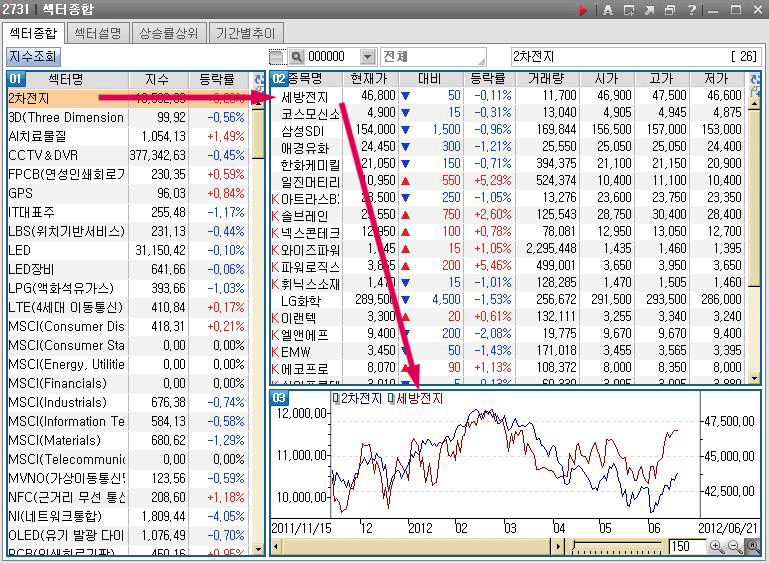Refresh the sector list panel 01
The width and height of the screenshot is (769, 563).
[258, 79]
